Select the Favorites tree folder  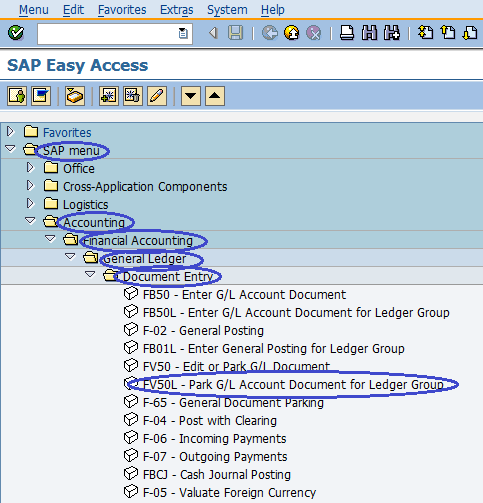(67, 133)
